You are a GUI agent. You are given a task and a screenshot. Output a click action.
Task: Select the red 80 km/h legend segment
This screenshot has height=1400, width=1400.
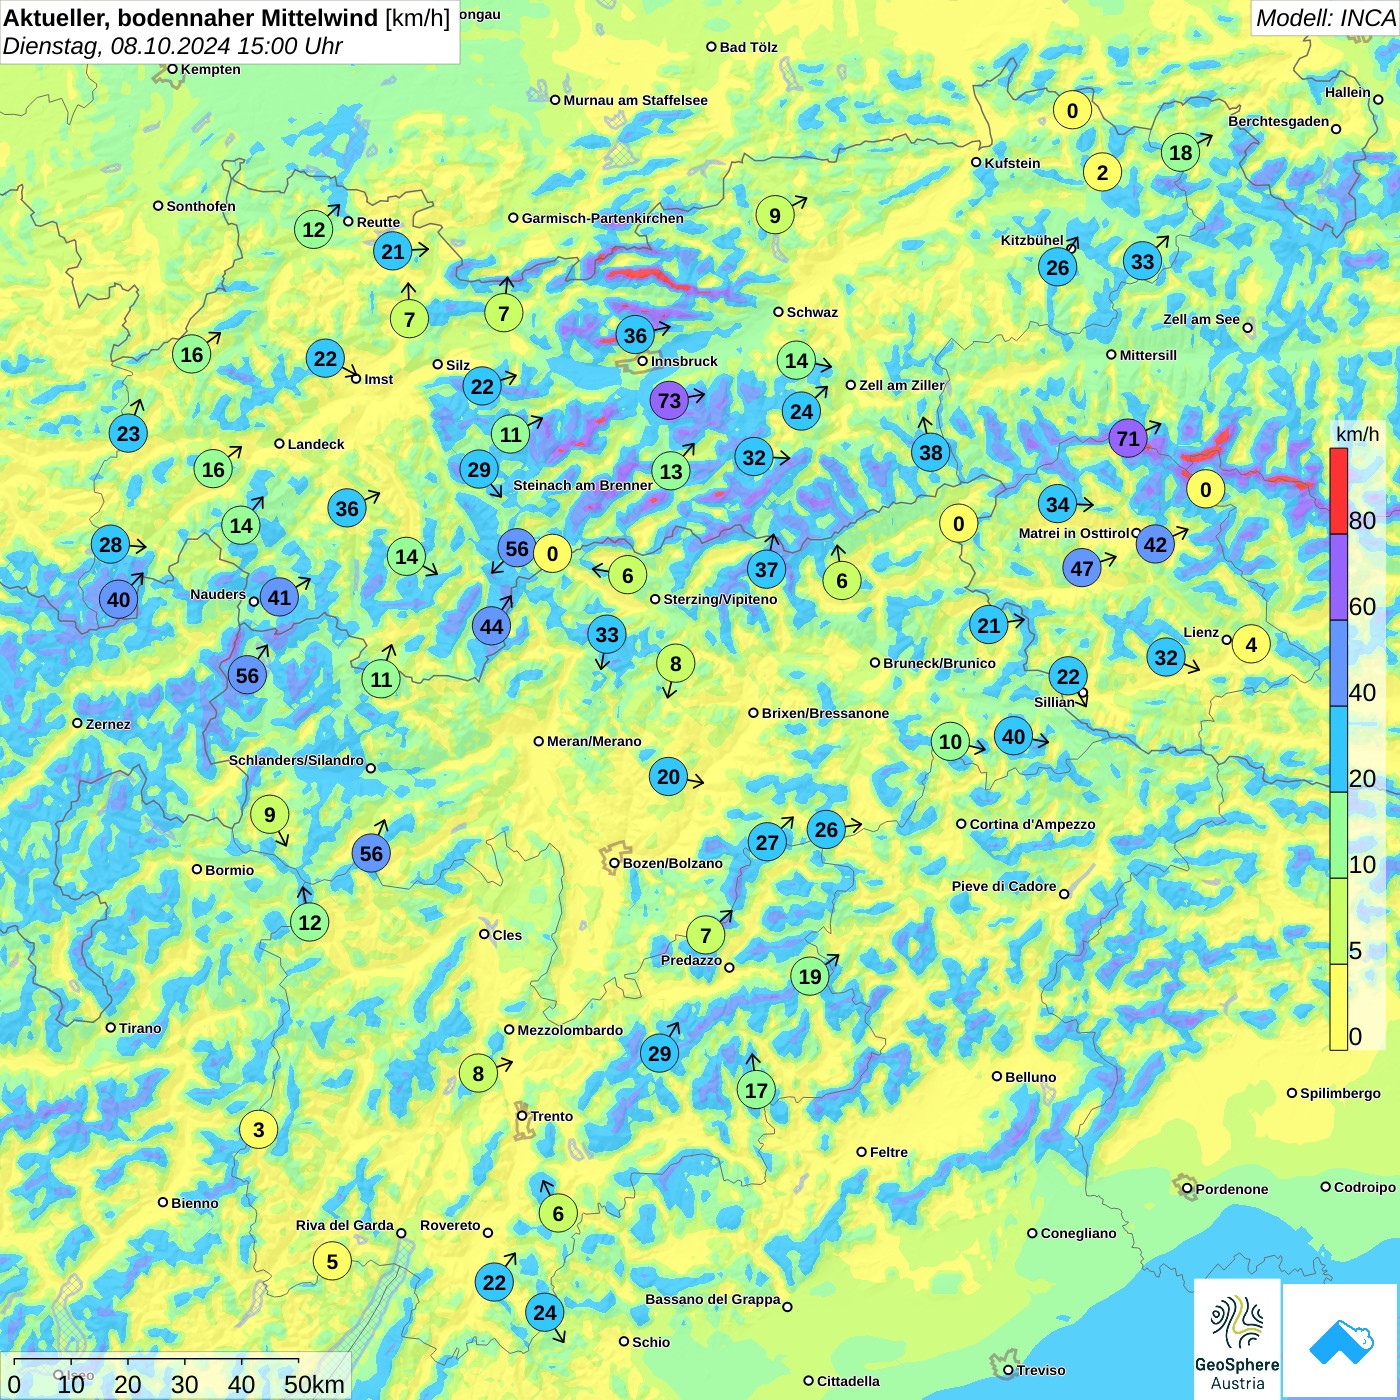(1338, 491)
